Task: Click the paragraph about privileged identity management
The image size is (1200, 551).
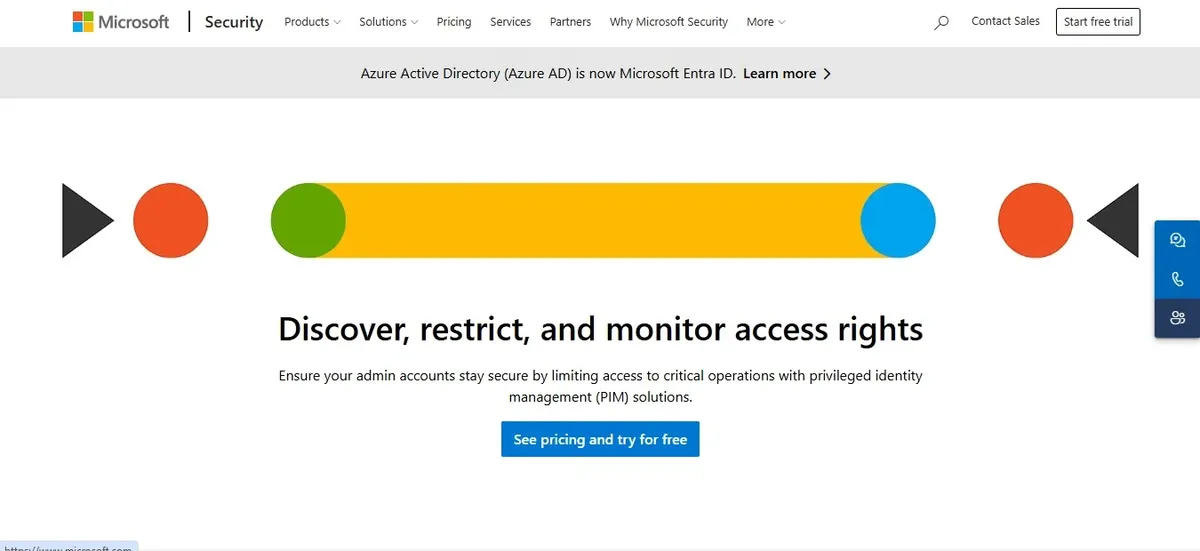Action: [600, 386]
